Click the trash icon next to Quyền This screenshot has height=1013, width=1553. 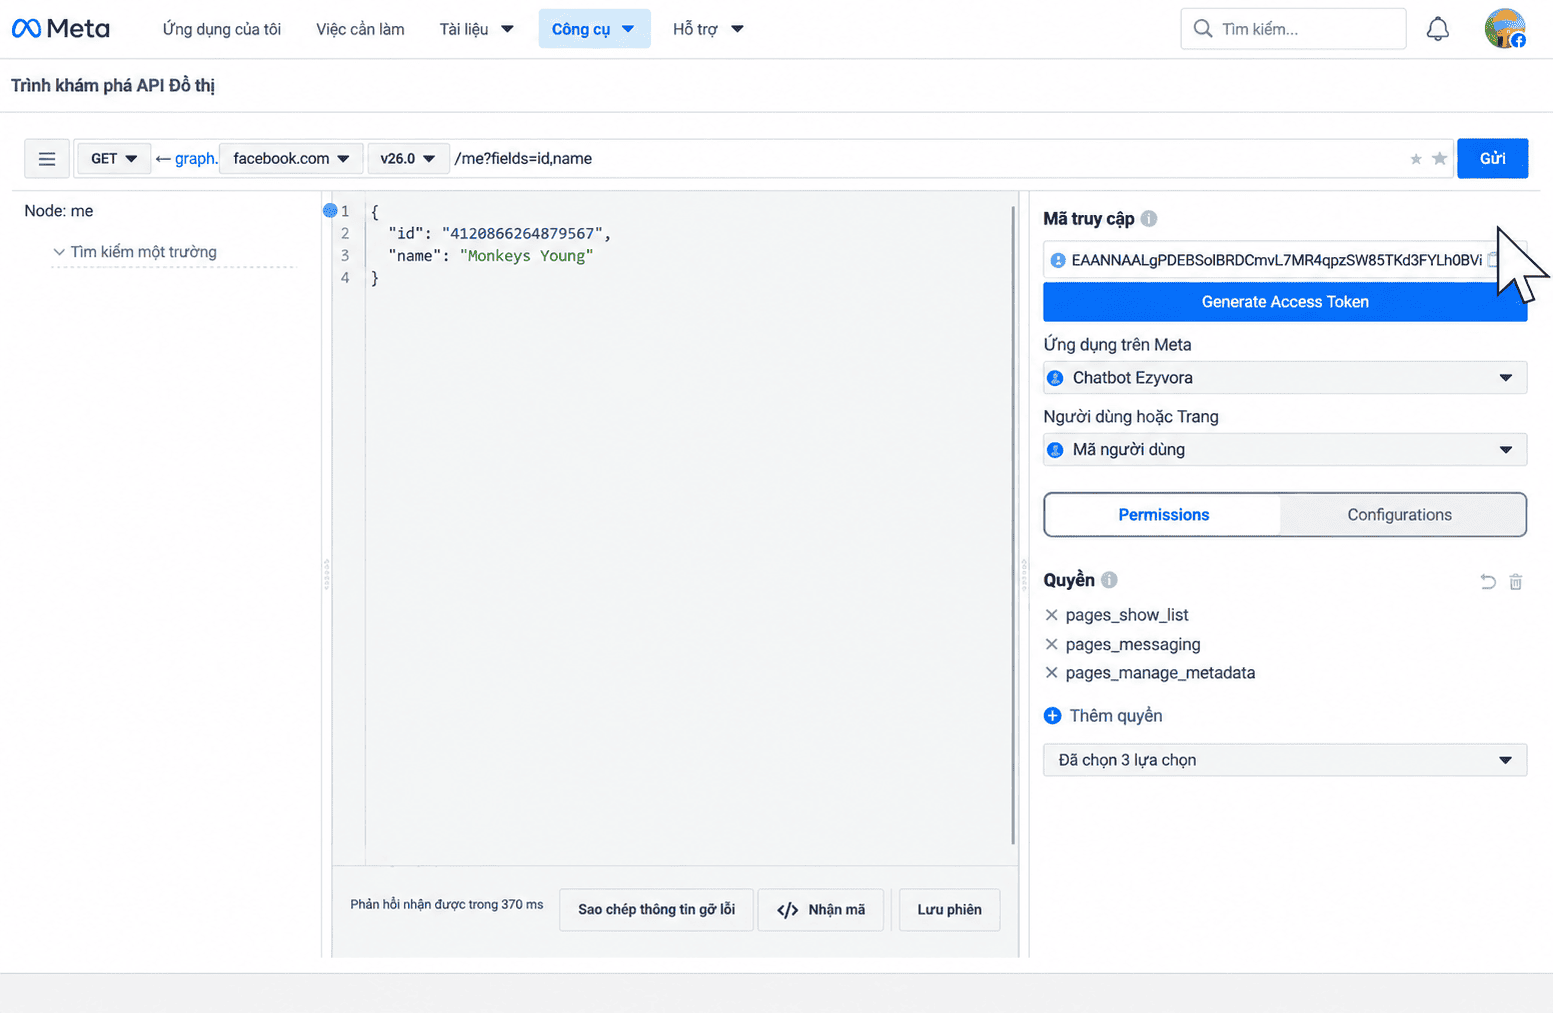(x=1515, y=581)
